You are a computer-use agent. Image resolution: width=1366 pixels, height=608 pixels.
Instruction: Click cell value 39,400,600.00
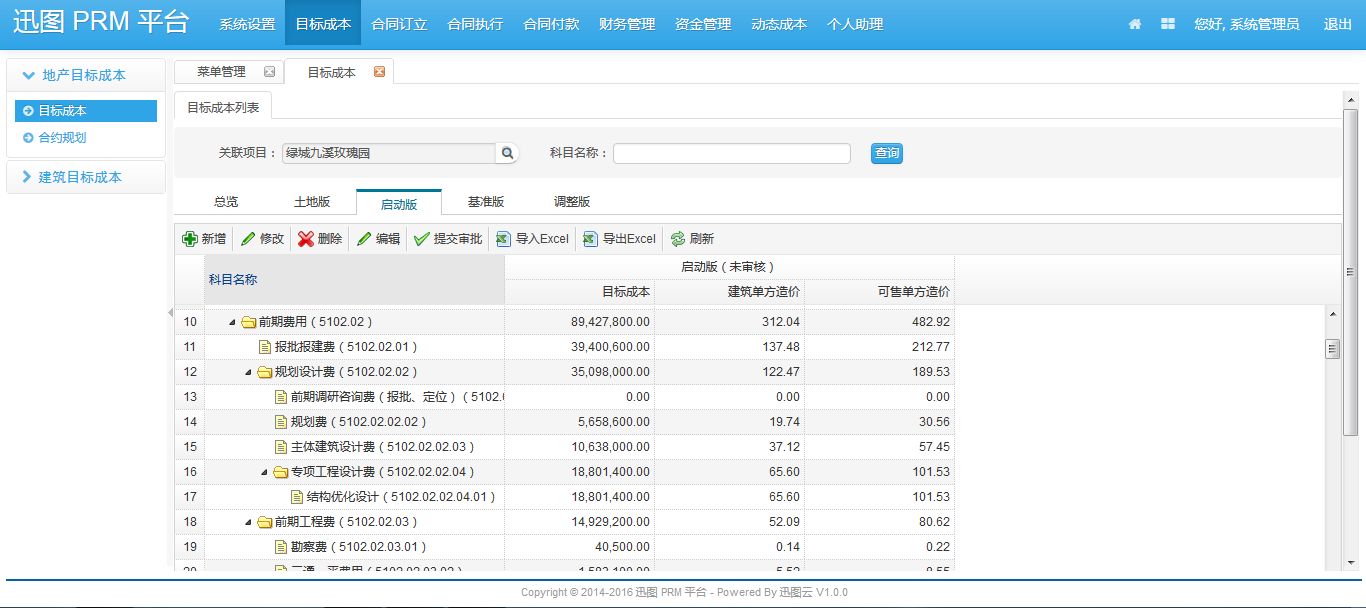pos(610,347)
